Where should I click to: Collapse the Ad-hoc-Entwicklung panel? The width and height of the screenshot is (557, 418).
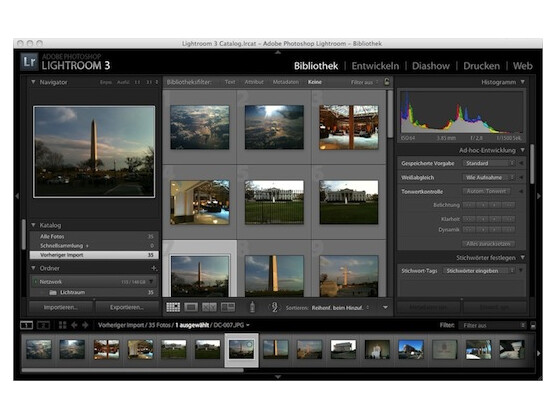point(523,150)
